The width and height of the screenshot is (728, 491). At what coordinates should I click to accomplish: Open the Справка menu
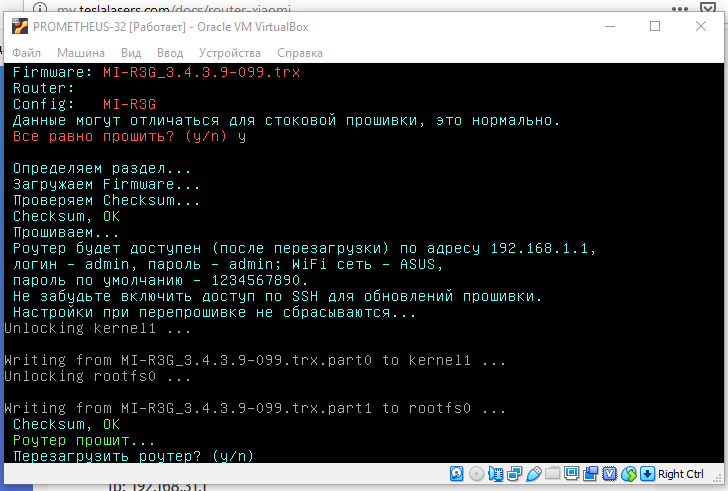[299, 52]
